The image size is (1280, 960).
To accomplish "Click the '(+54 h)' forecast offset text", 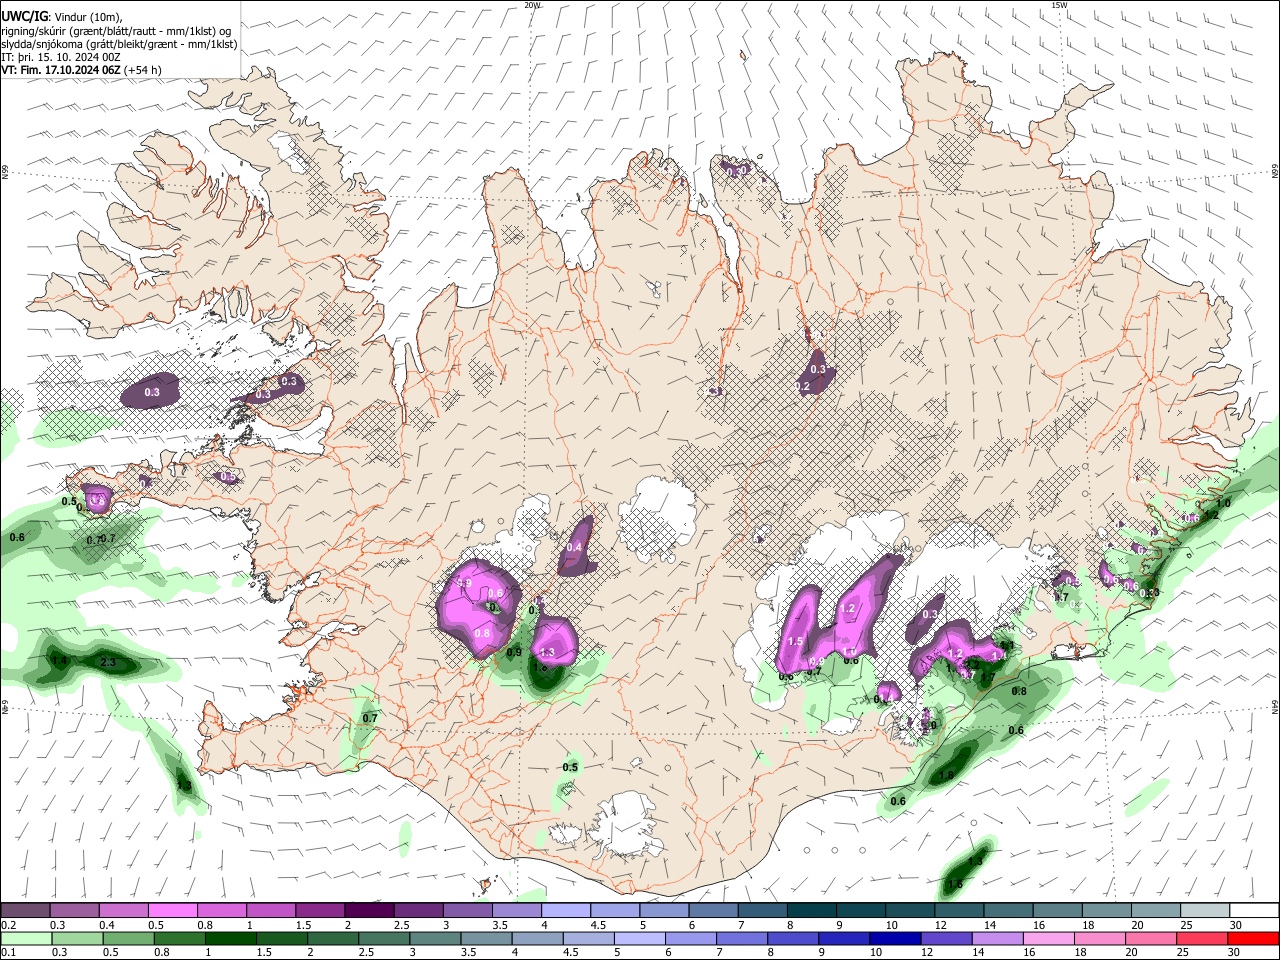I will click(x=144, y=70).
